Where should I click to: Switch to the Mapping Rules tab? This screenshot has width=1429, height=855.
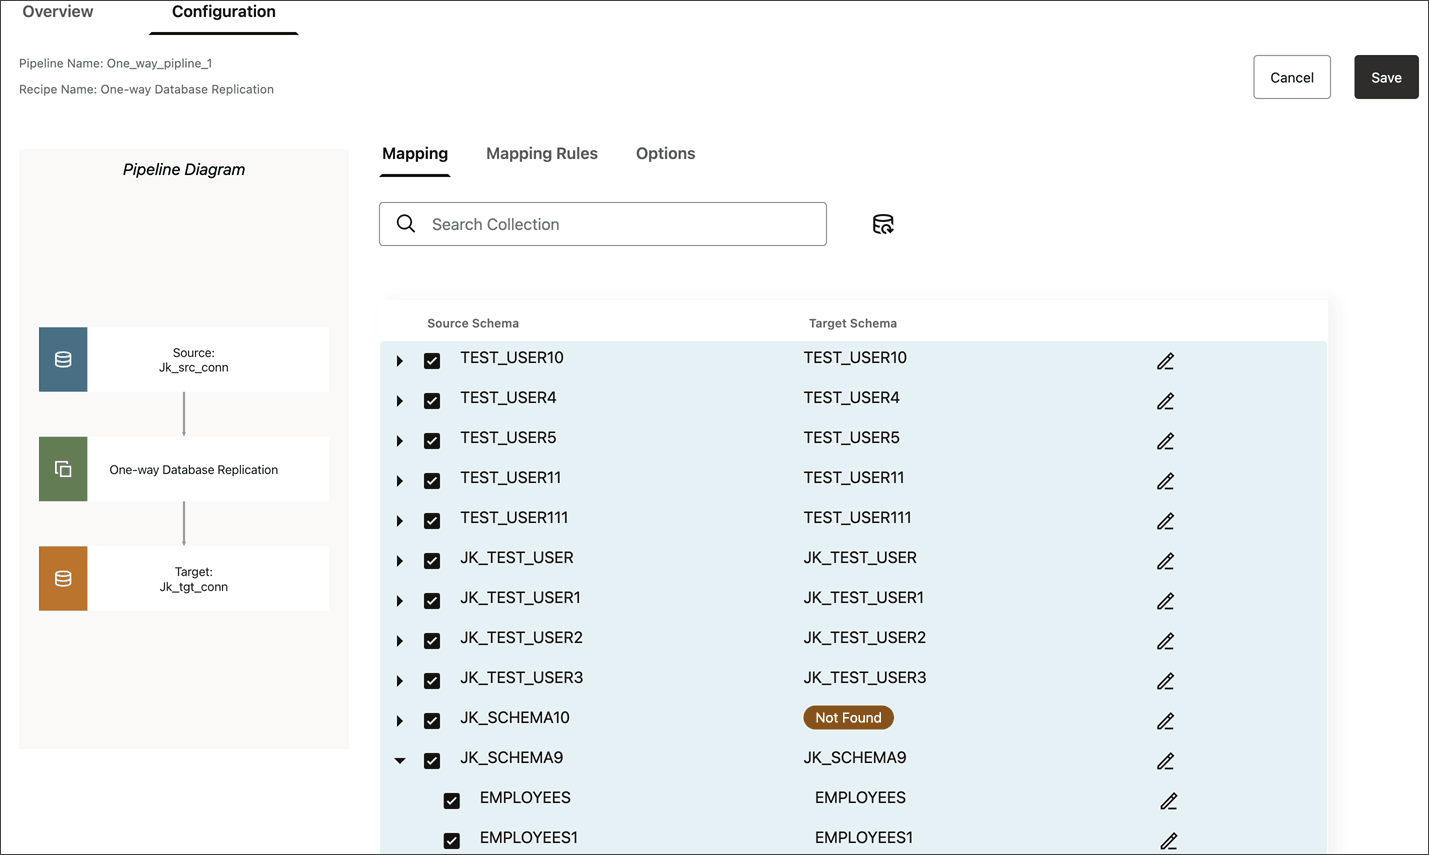pyautogui.click(x=541, y=153)
